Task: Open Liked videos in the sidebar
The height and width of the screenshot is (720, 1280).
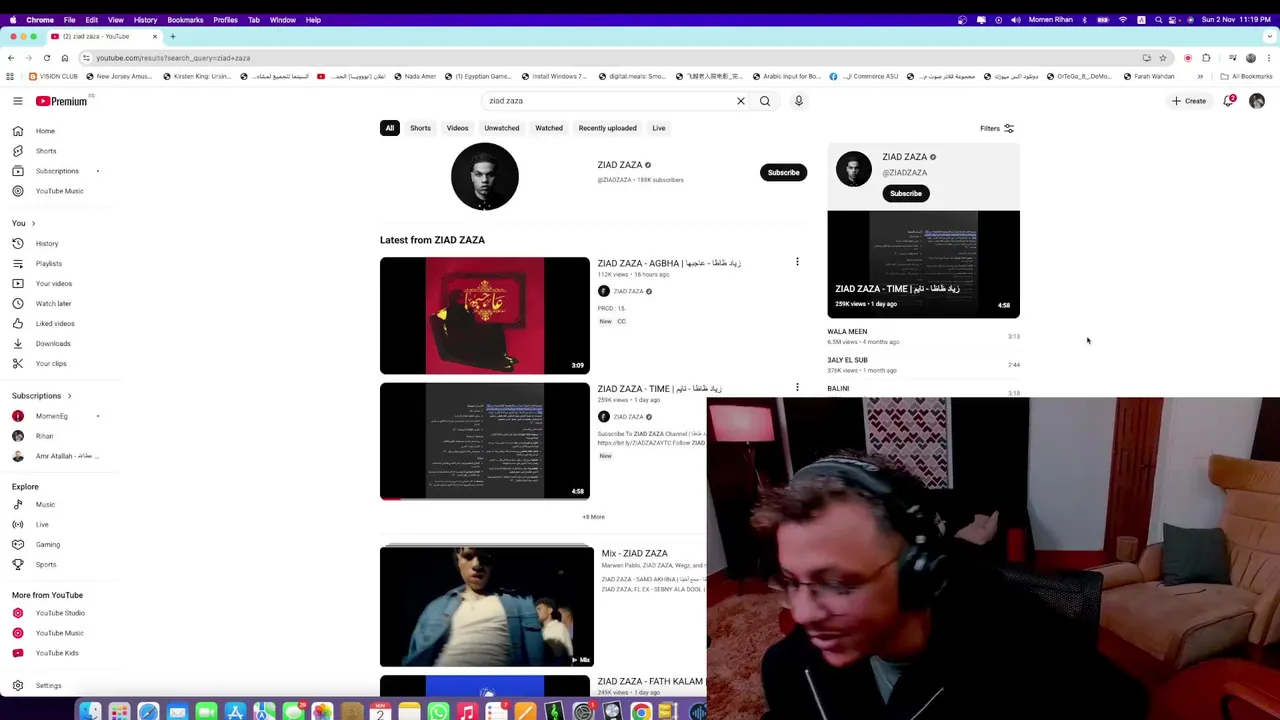Action: point(55,323)
